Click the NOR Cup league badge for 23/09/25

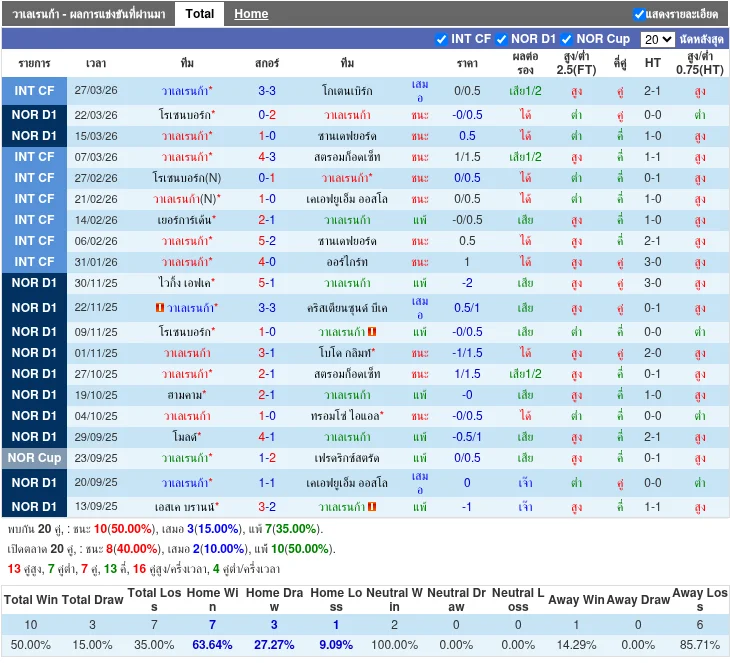[x=35, y=458]
